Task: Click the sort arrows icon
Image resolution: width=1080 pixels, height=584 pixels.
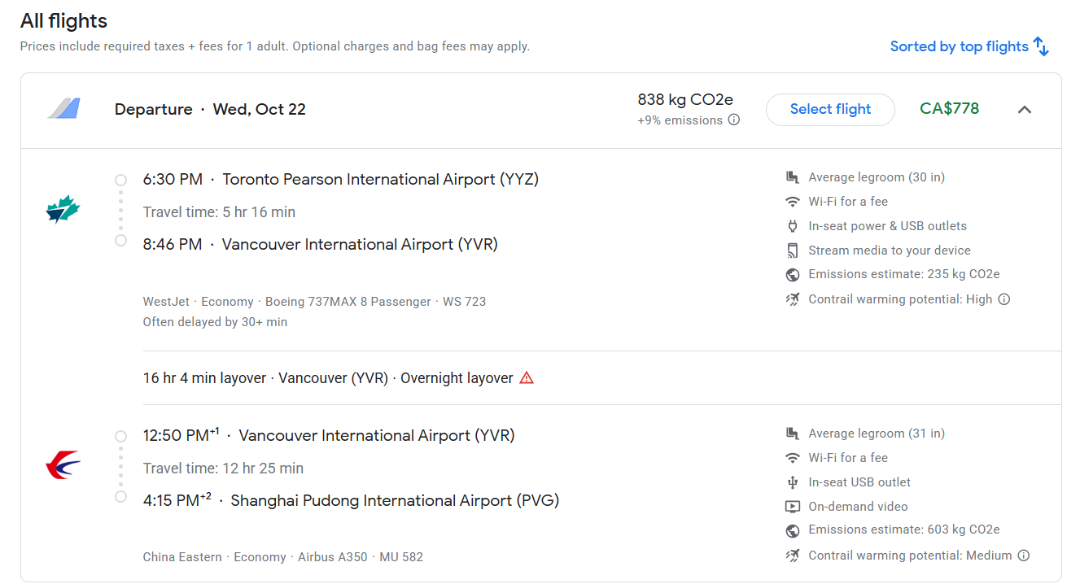Action: [1041, 46]
